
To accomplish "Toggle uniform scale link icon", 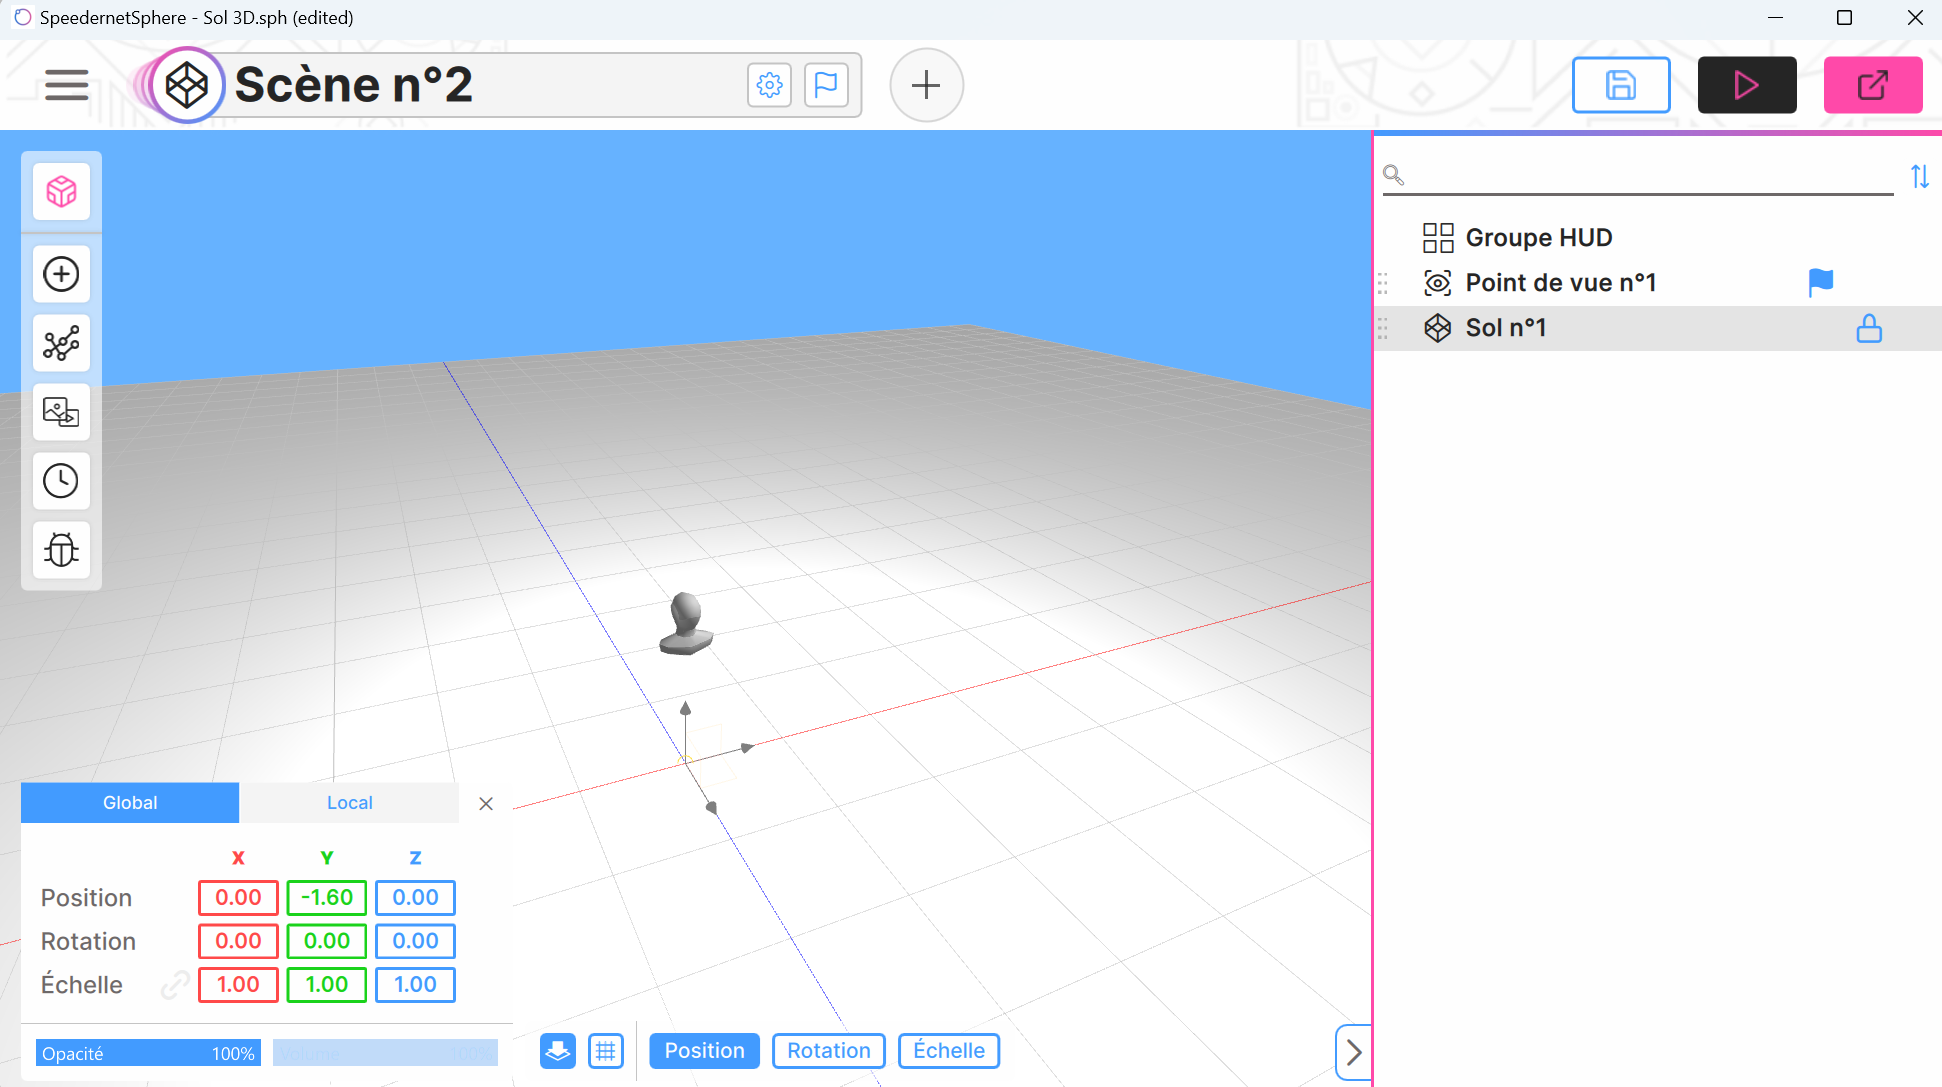I will tap(175, 985).
